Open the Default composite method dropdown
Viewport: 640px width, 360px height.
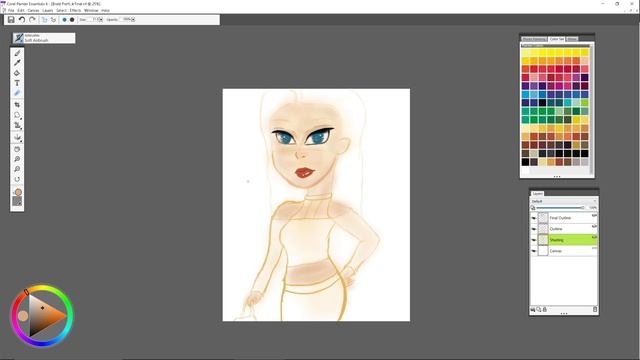(564, 201)
